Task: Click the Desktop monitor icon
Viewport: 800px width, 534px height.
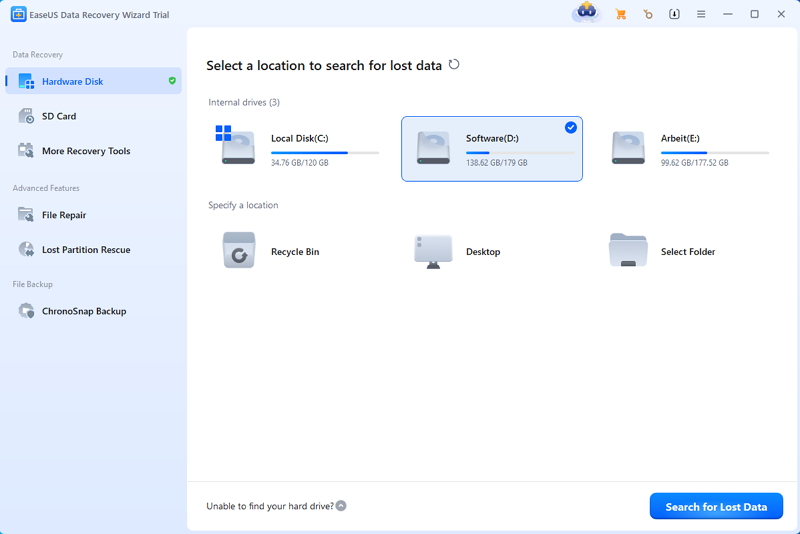Action: (x=433, y=251)
